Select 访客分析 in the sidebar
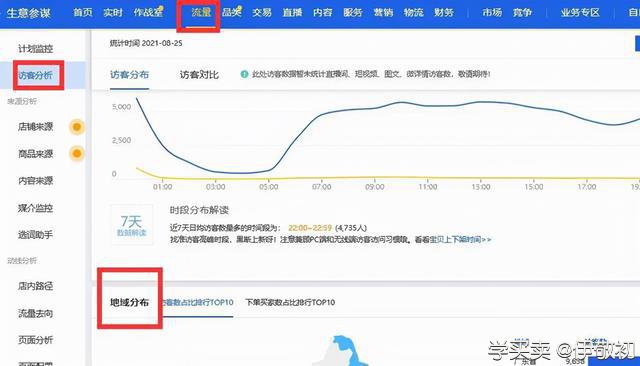 [36, 75]
